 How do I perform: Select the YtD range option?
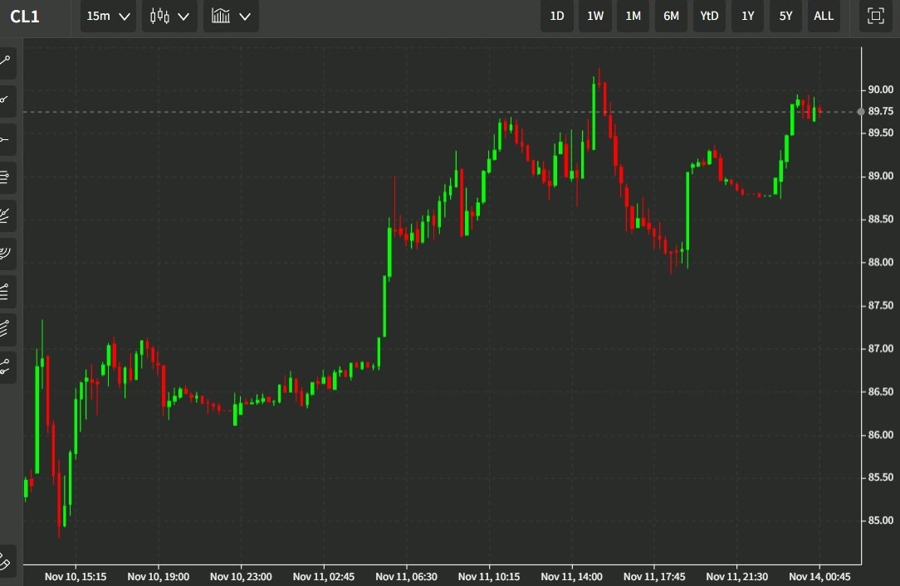click(x=709, y=16)
